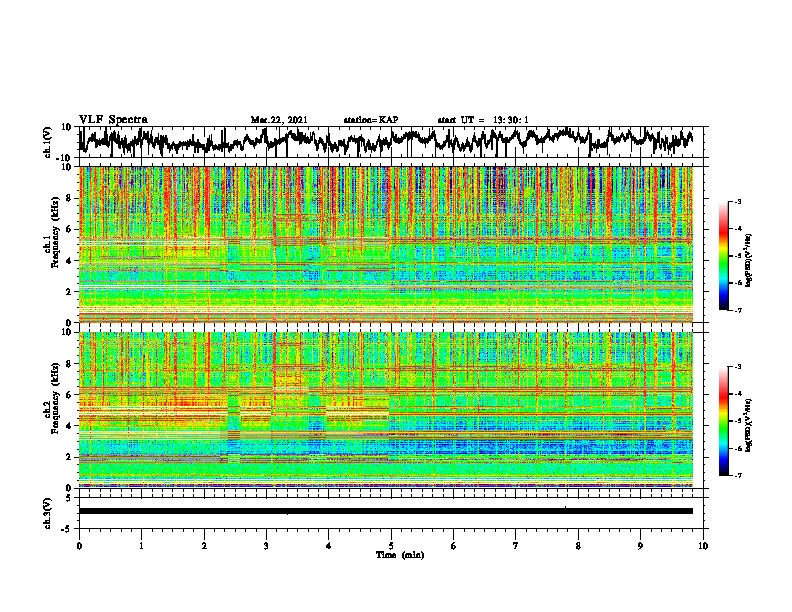Viewport: 792px width, 612px height.
Task: Click the ch.1 "Frequency (kHz)" axis label
Action: [55, 232]
